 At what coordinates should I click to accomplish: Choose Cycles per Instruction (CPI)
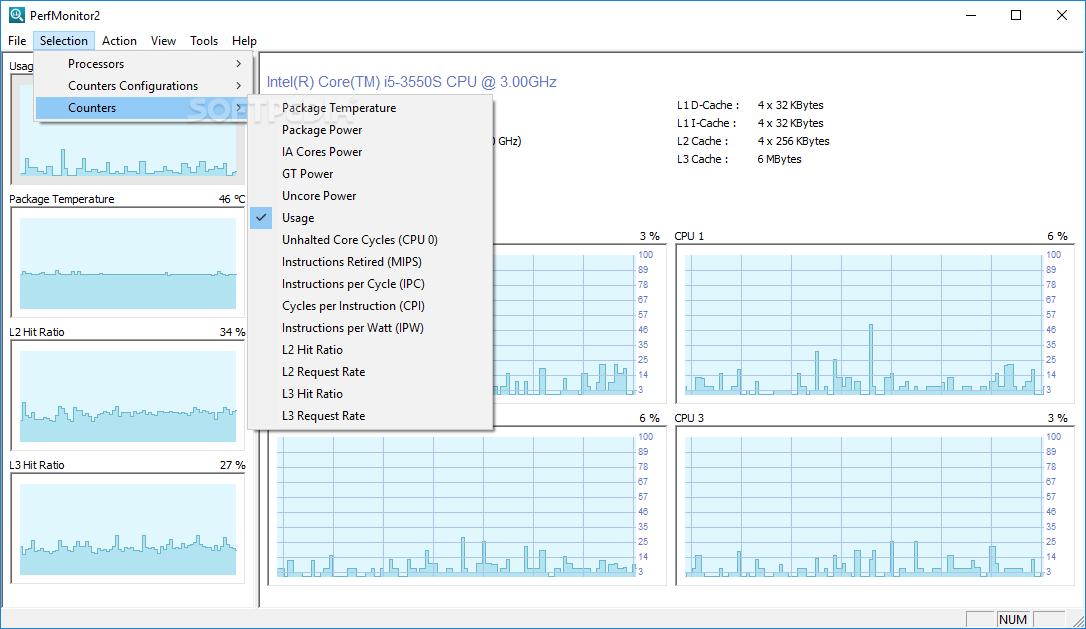click(371, 306)
